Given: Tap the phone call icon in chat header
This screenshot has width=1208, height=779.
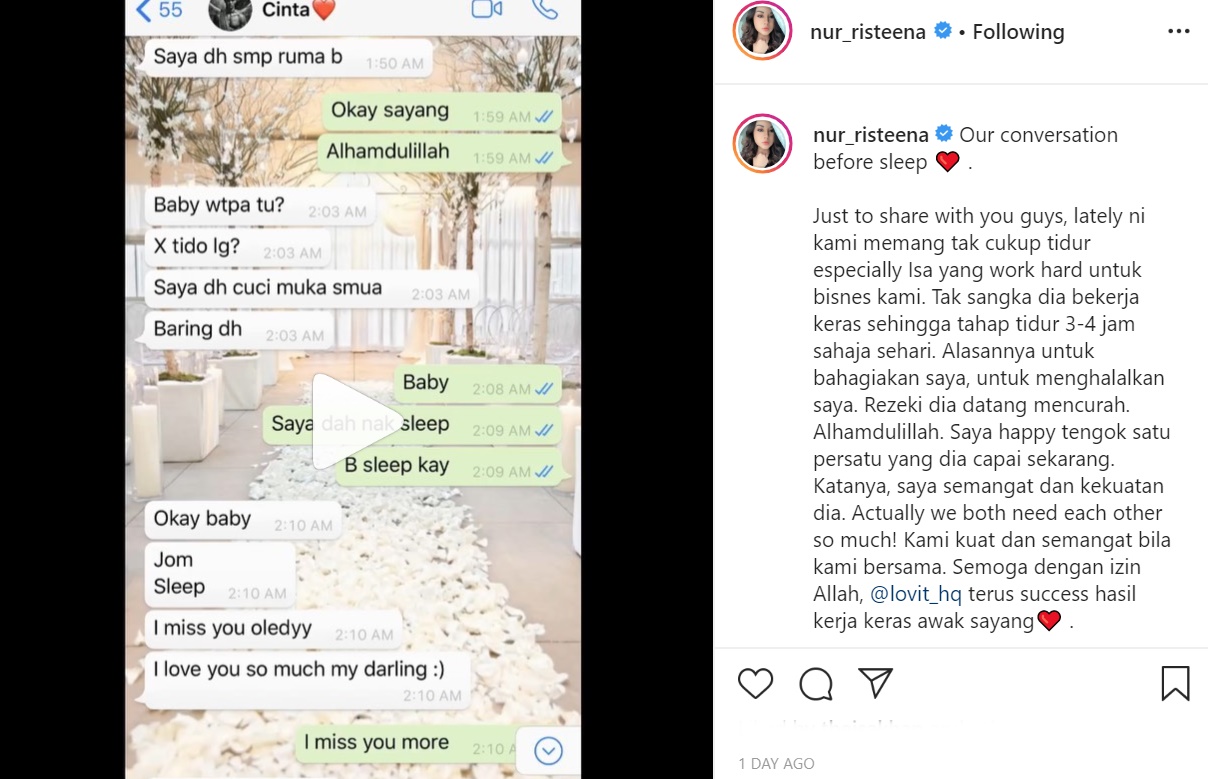Looking at the screenshot, I should [x=545, y=9].
